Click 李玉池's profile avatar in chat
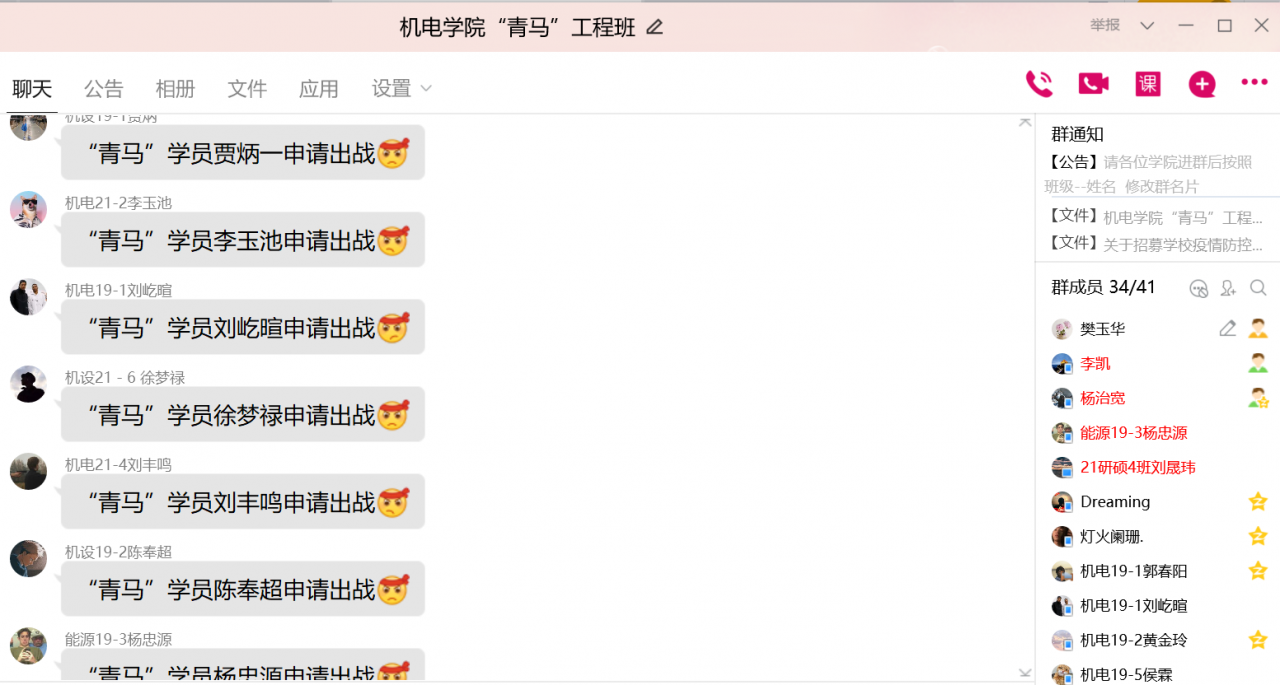The image size is (1280, 685). pyautogui.click(x=28, y=210)
